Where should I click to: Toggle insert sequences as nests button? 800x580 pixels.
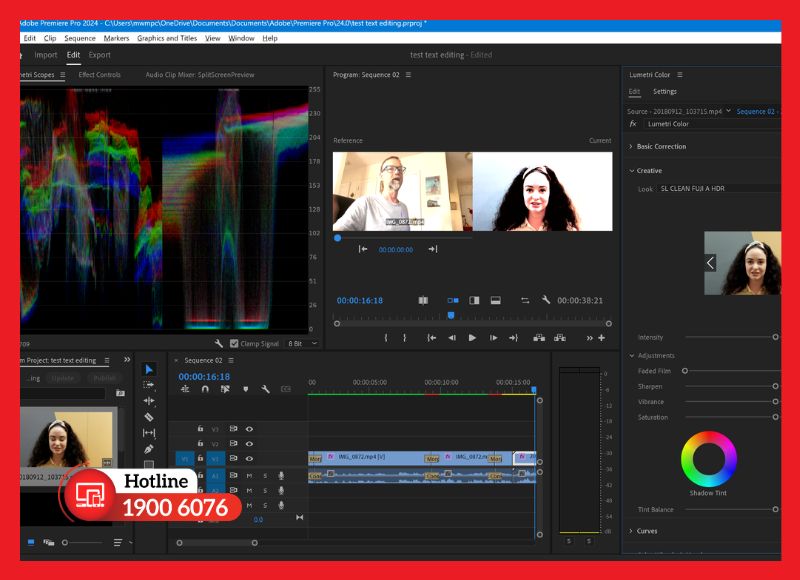[x=185, y=389]
